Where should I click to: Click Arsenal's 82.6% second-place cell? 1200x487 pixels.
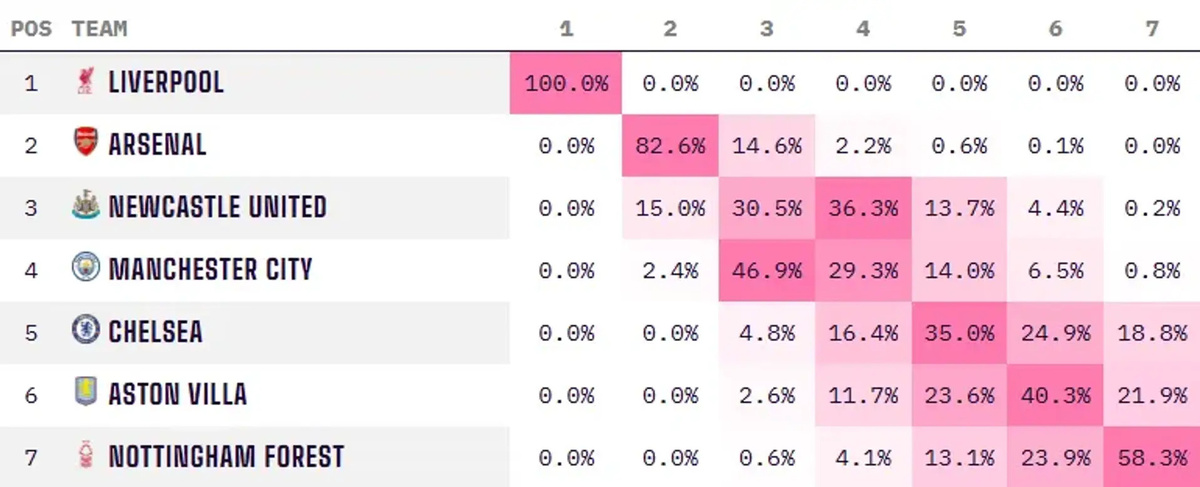coord(670,145)
